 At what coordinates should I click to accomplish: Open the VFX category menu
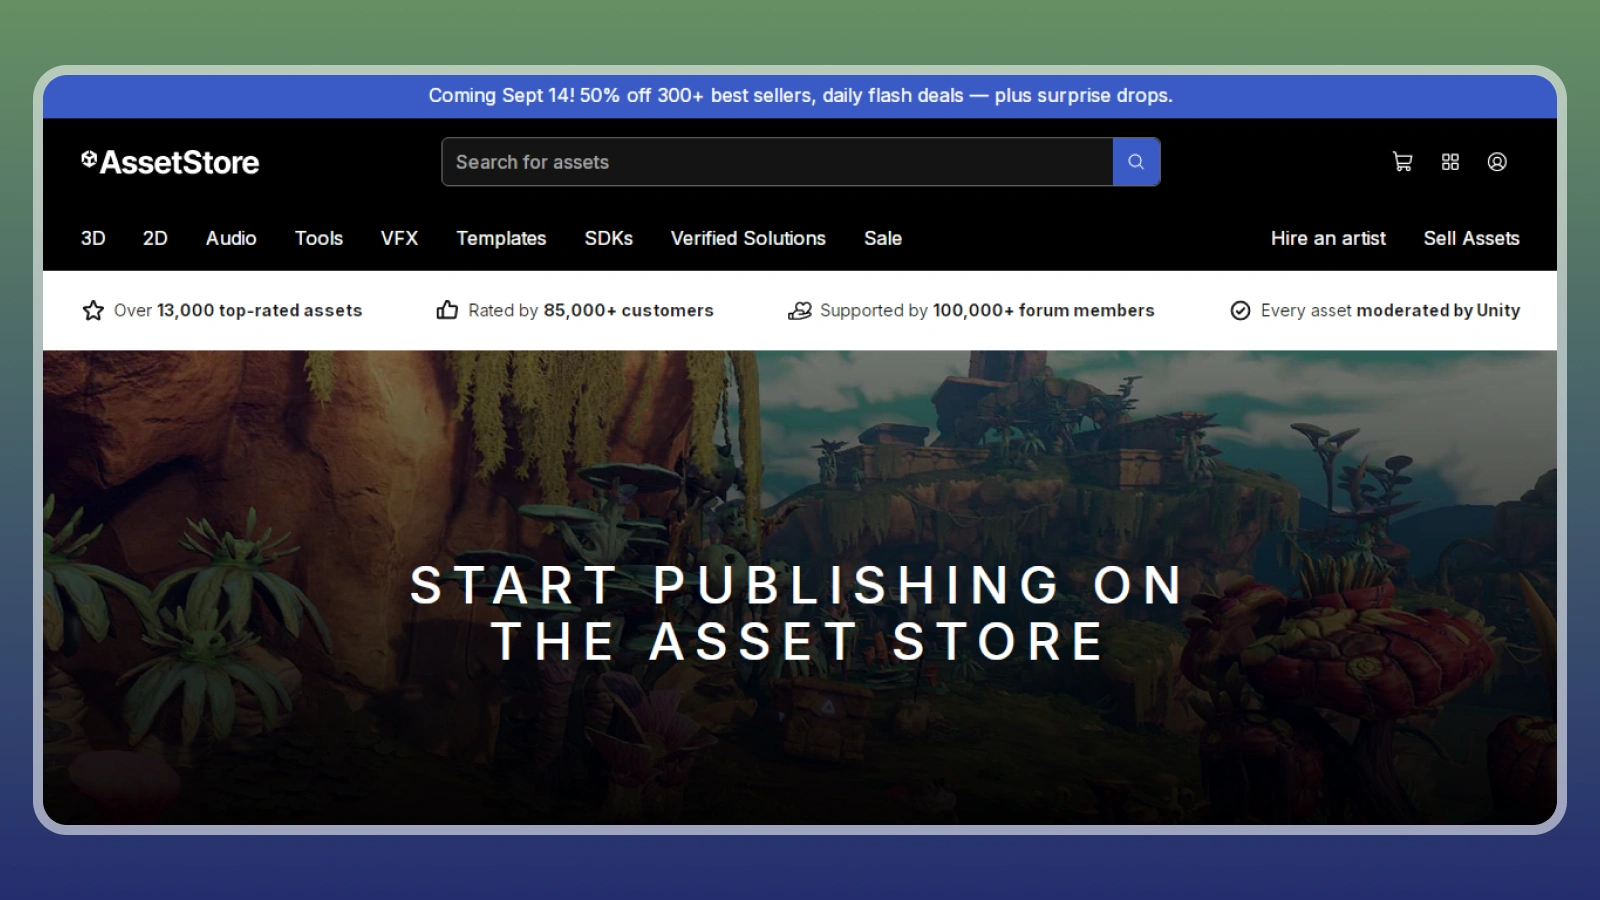(x=399, y=238)
